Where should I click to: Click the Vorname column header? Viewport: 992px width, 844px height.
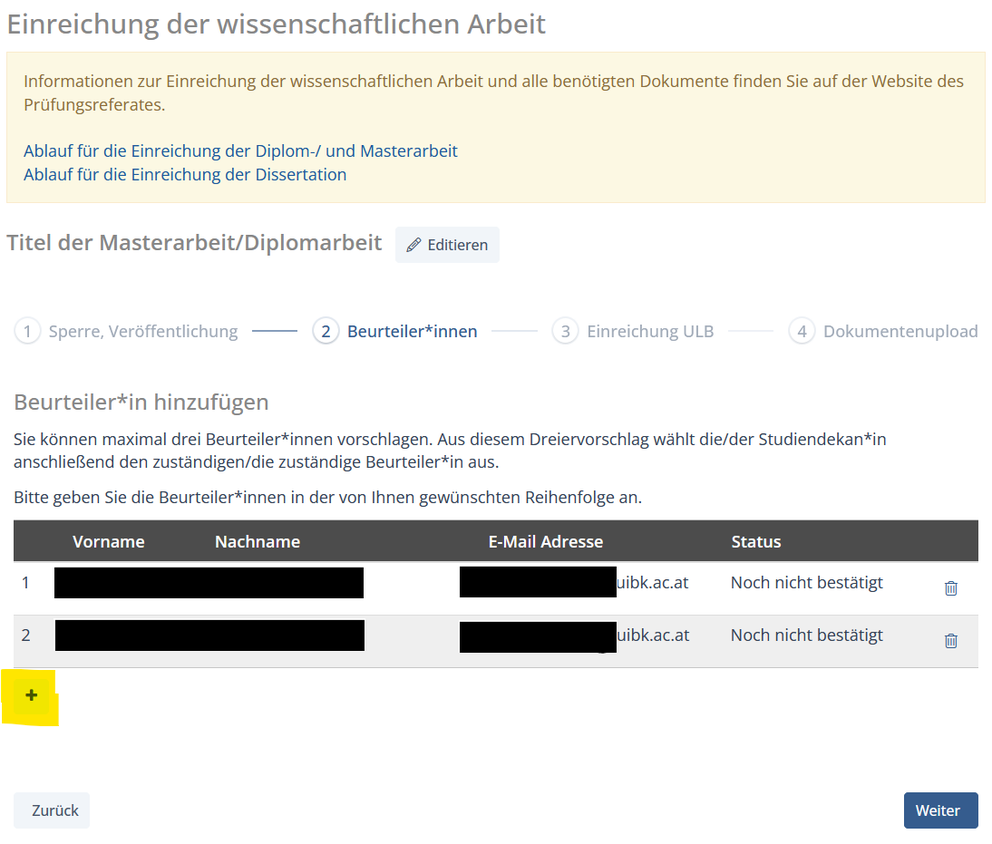(108, 541)
